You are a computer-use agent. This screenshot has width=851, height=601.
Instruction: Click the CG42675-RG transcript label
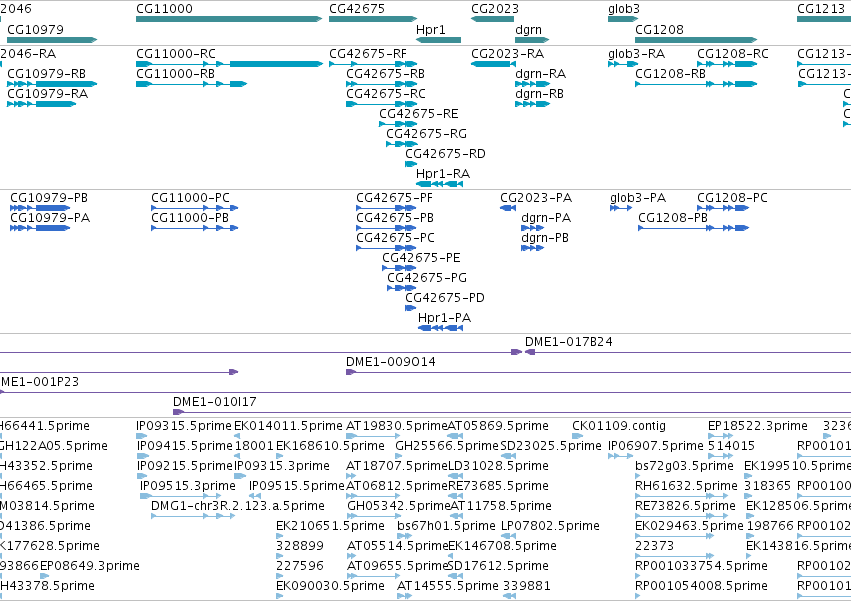(x=427, y=134)
